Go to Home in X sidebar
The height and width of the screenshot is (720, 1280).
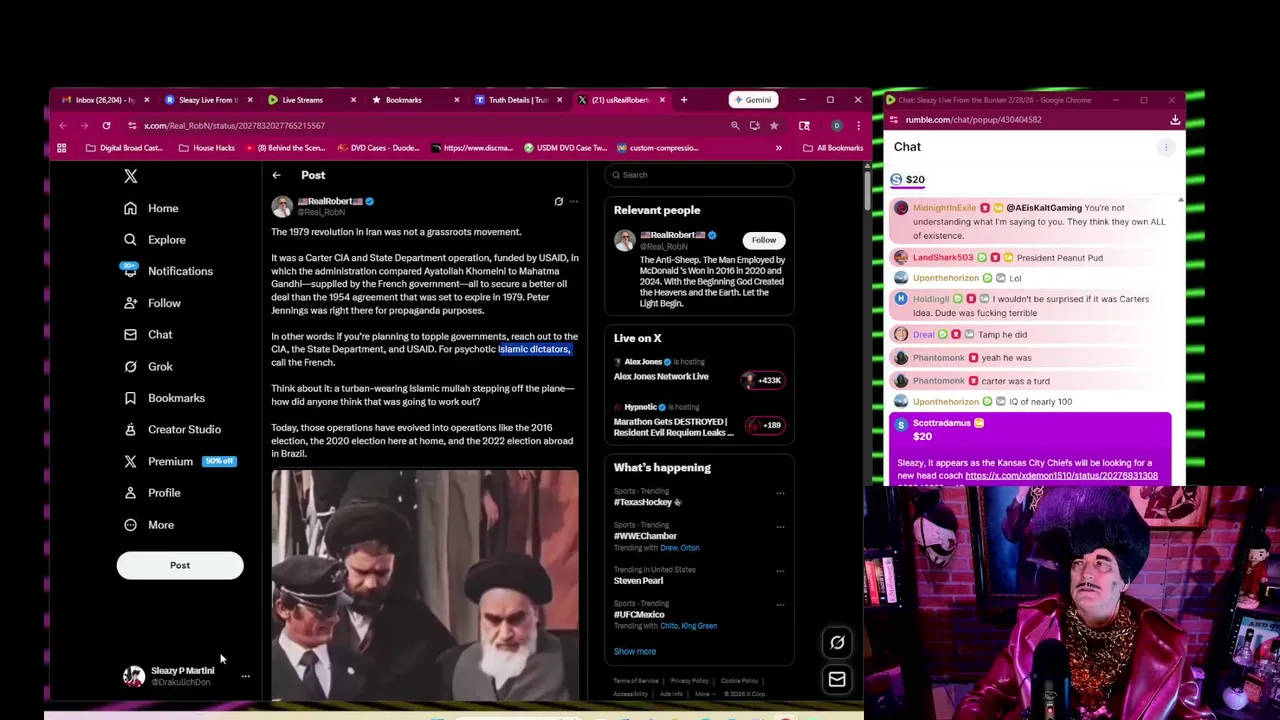[151, 208]
